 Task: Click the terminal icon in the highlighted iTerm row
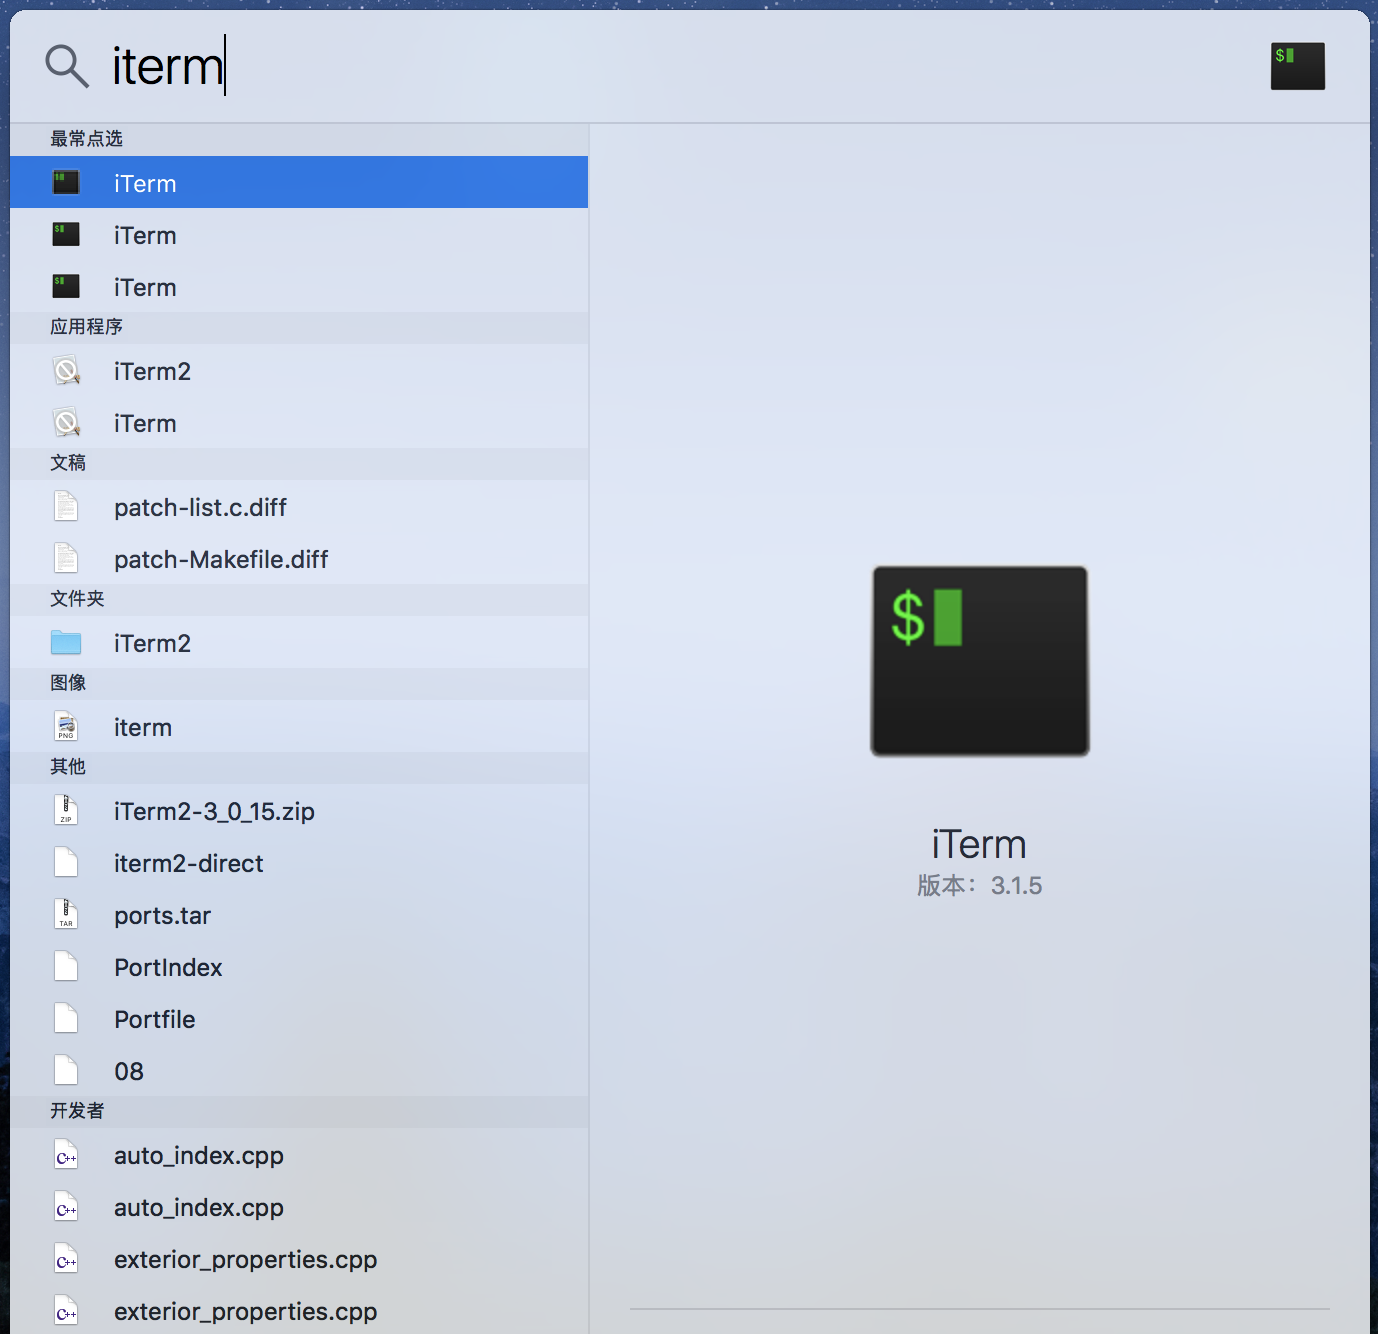66,183
